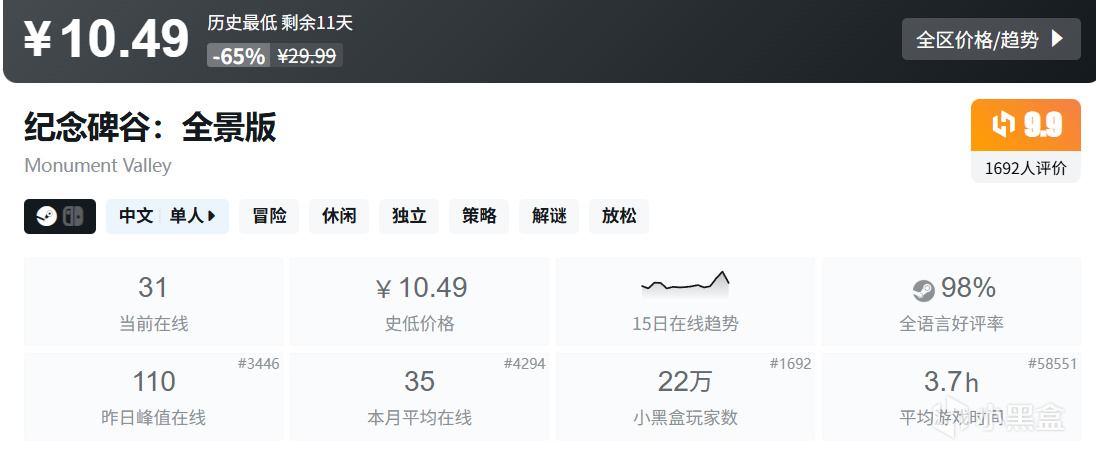1096x450 pixels.
Task: Click the game title 纪念碑谷：全景版
Action: 150,126
